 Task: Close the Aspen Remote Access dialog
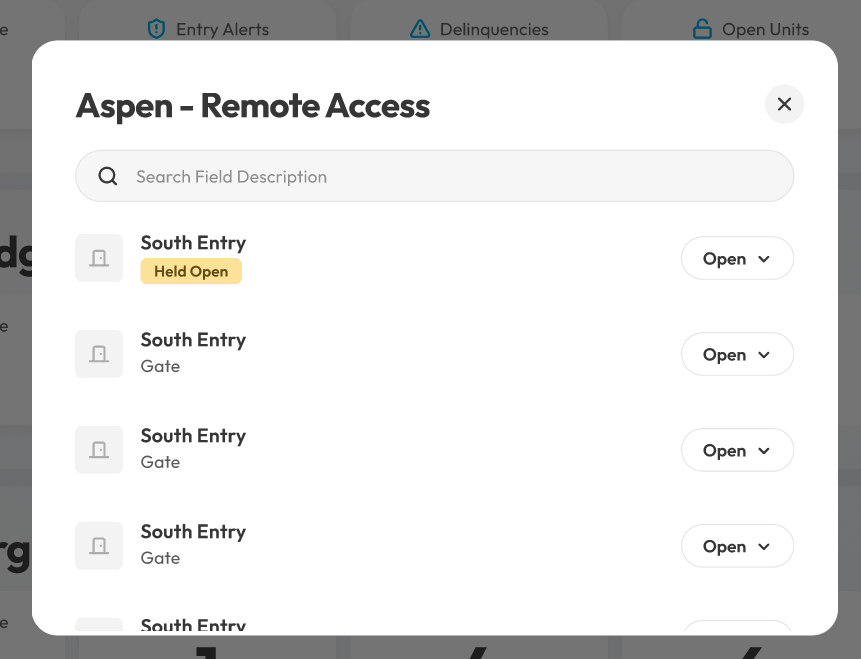(x=784, y=104)
